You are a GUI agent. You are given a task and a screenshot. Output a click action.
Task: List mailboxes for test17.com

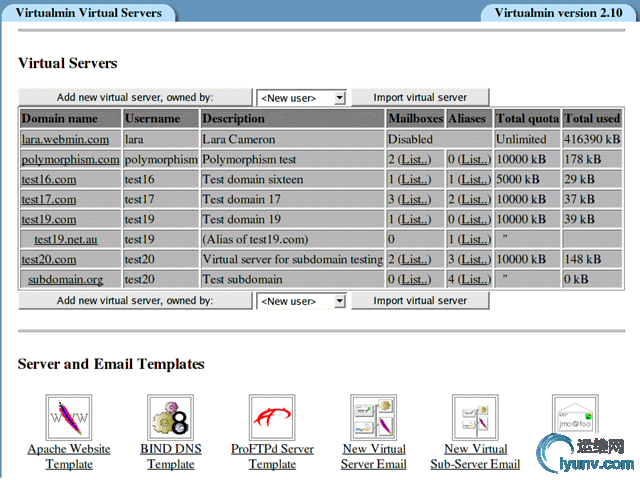coord(414,200)
